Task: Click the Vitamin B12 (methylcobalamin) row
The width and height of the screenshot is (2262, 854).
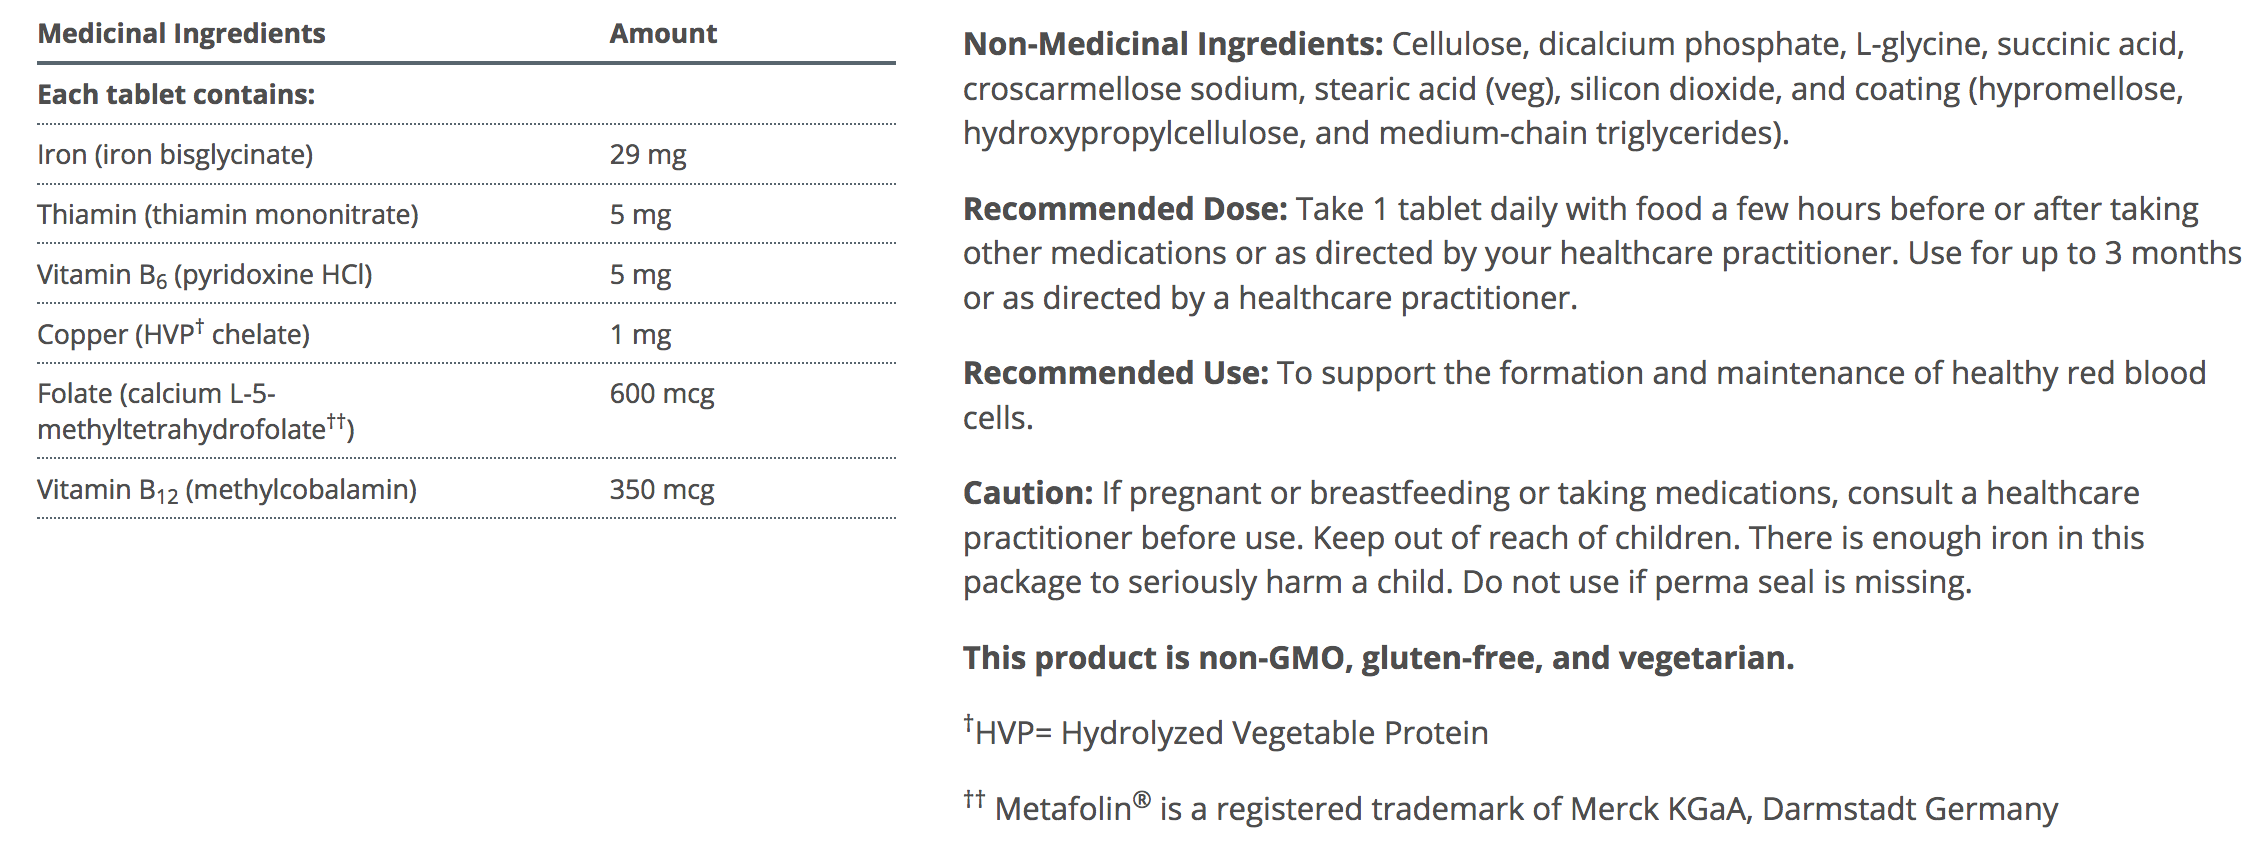Action: click(227, 490)
